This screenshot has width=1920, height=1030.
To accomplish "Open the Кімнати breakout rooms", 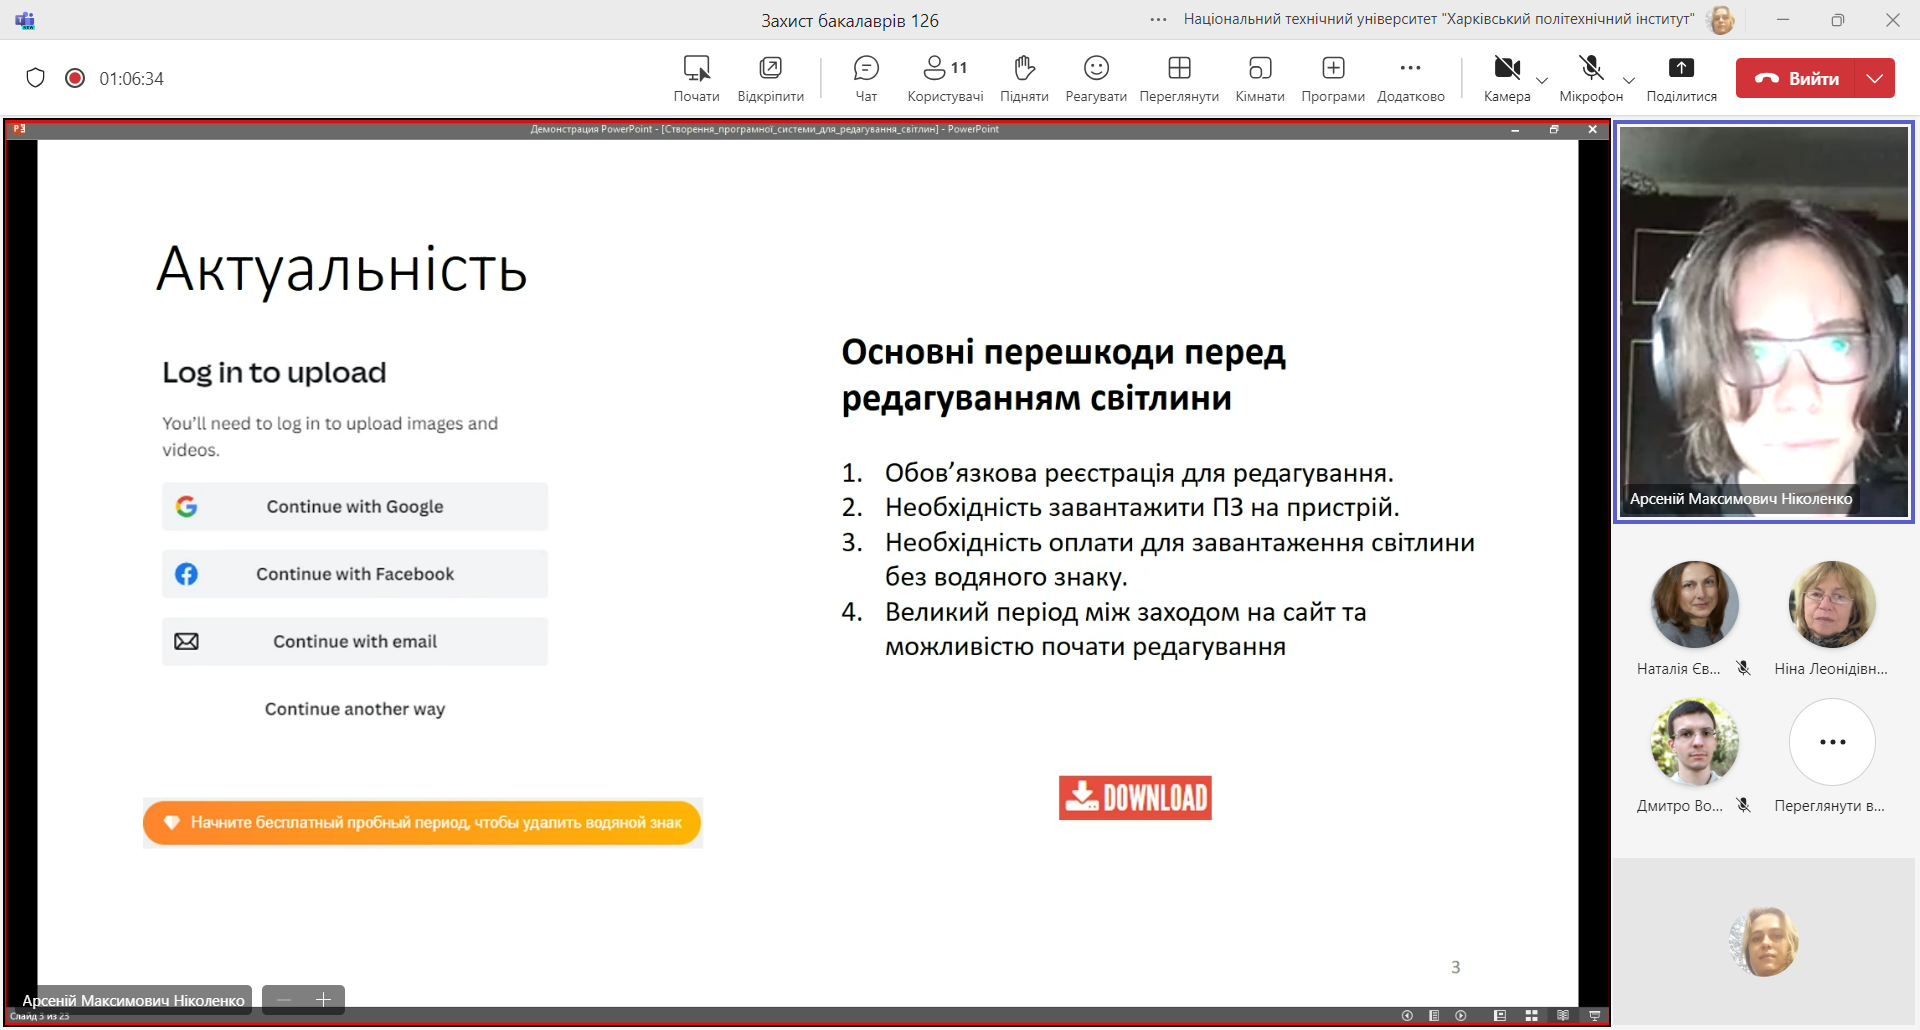I will coord(1259,78).
